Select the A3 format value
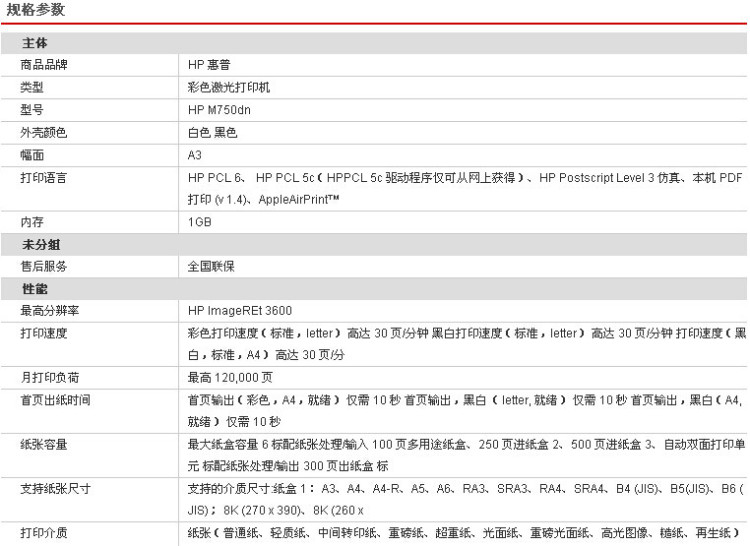This screenshot has width=750, height=546. coord(195,154)
